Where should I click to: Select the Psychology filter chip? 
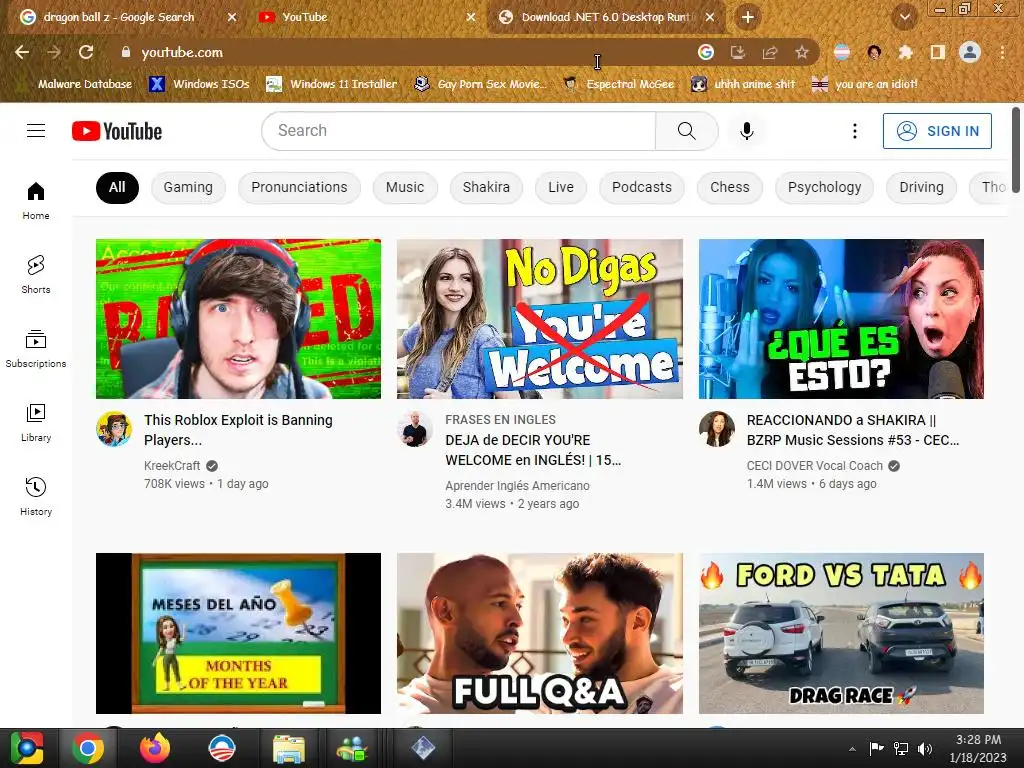(824, 187)
